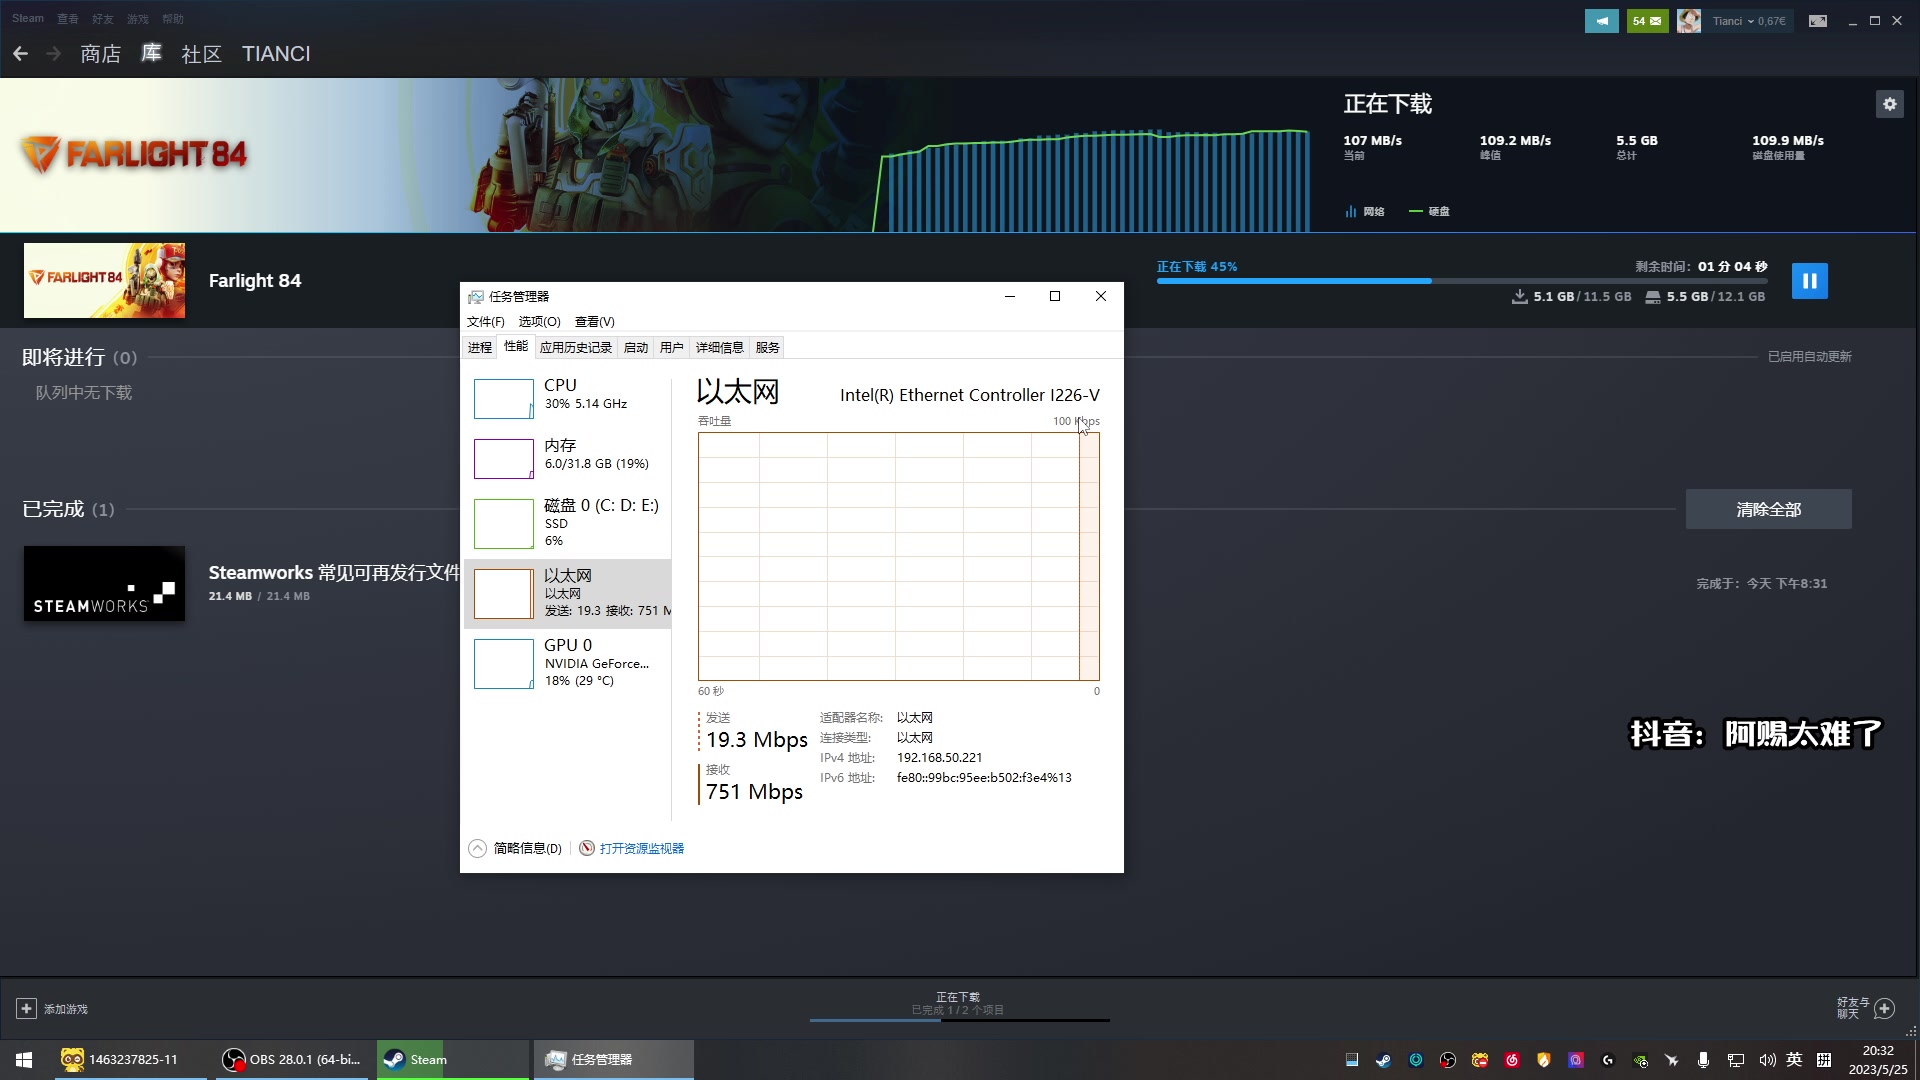Open the volume speaker tray icon

tap(1767, 1060)
